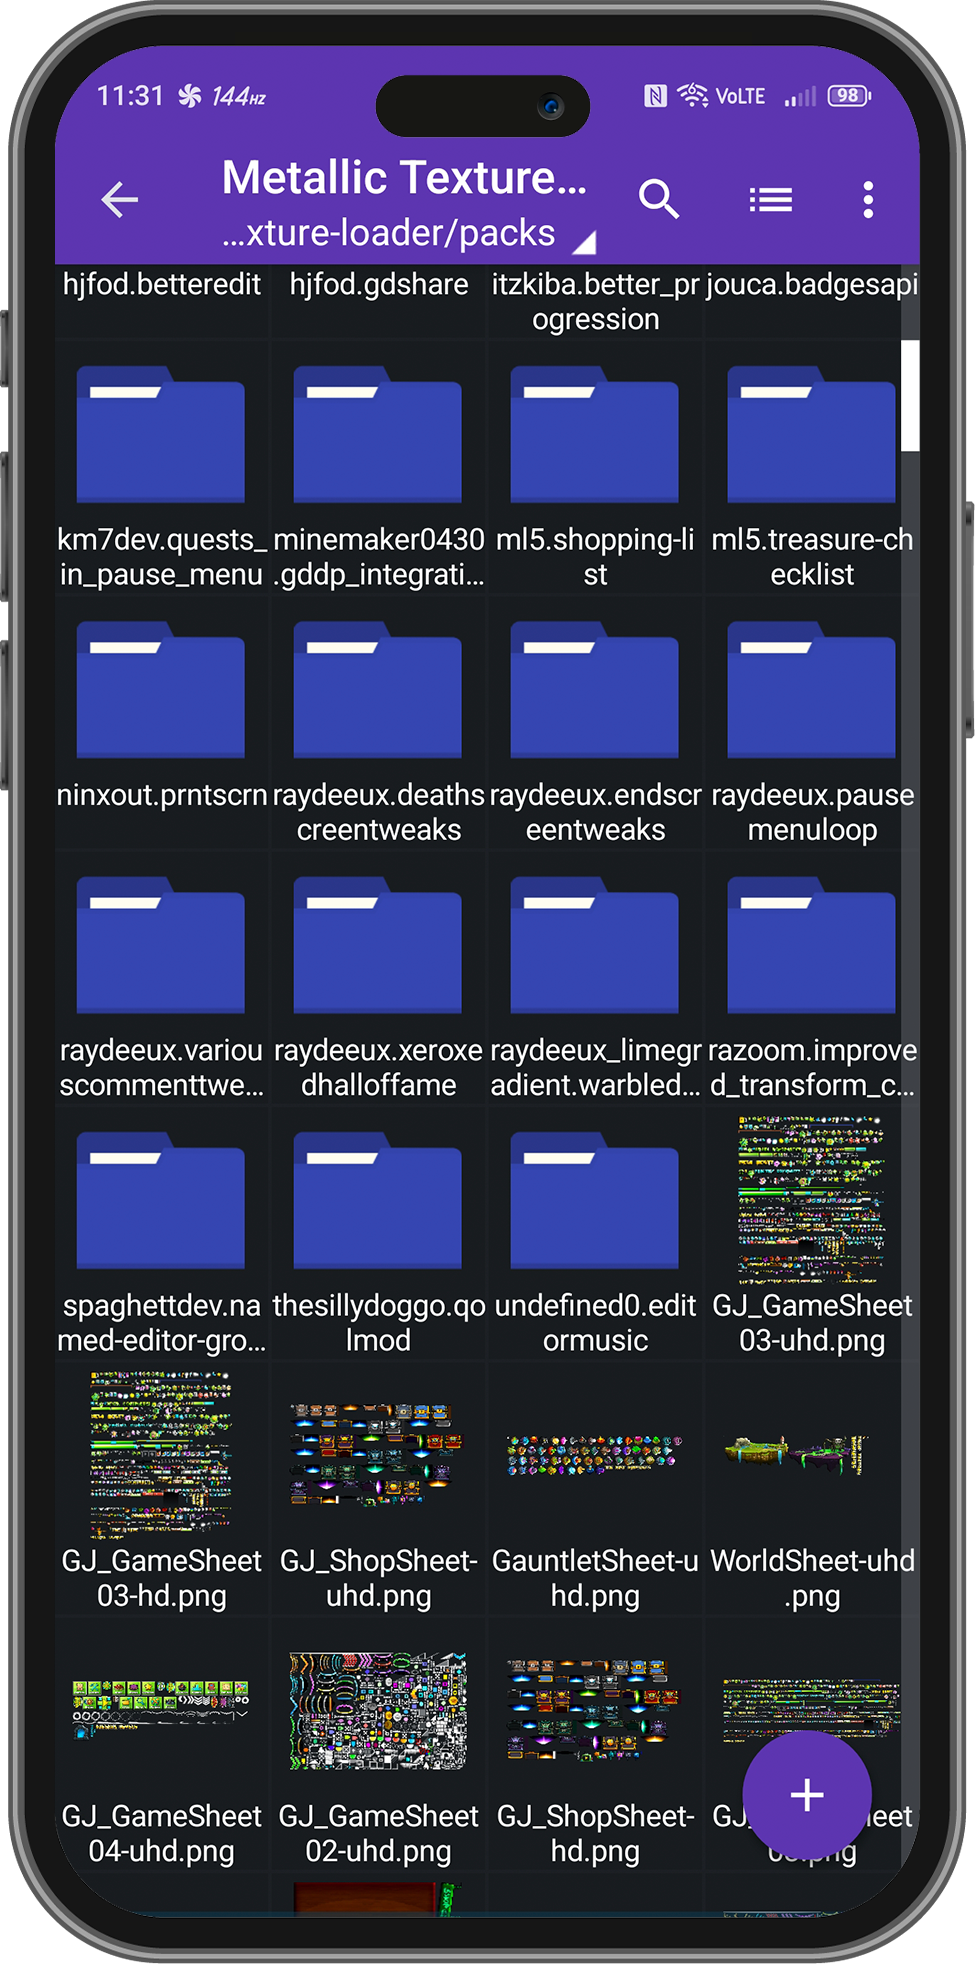The width and height of the screenshot is (975, 1964).
Task: Open the search icon in toolbar
Action: [659, 199]
